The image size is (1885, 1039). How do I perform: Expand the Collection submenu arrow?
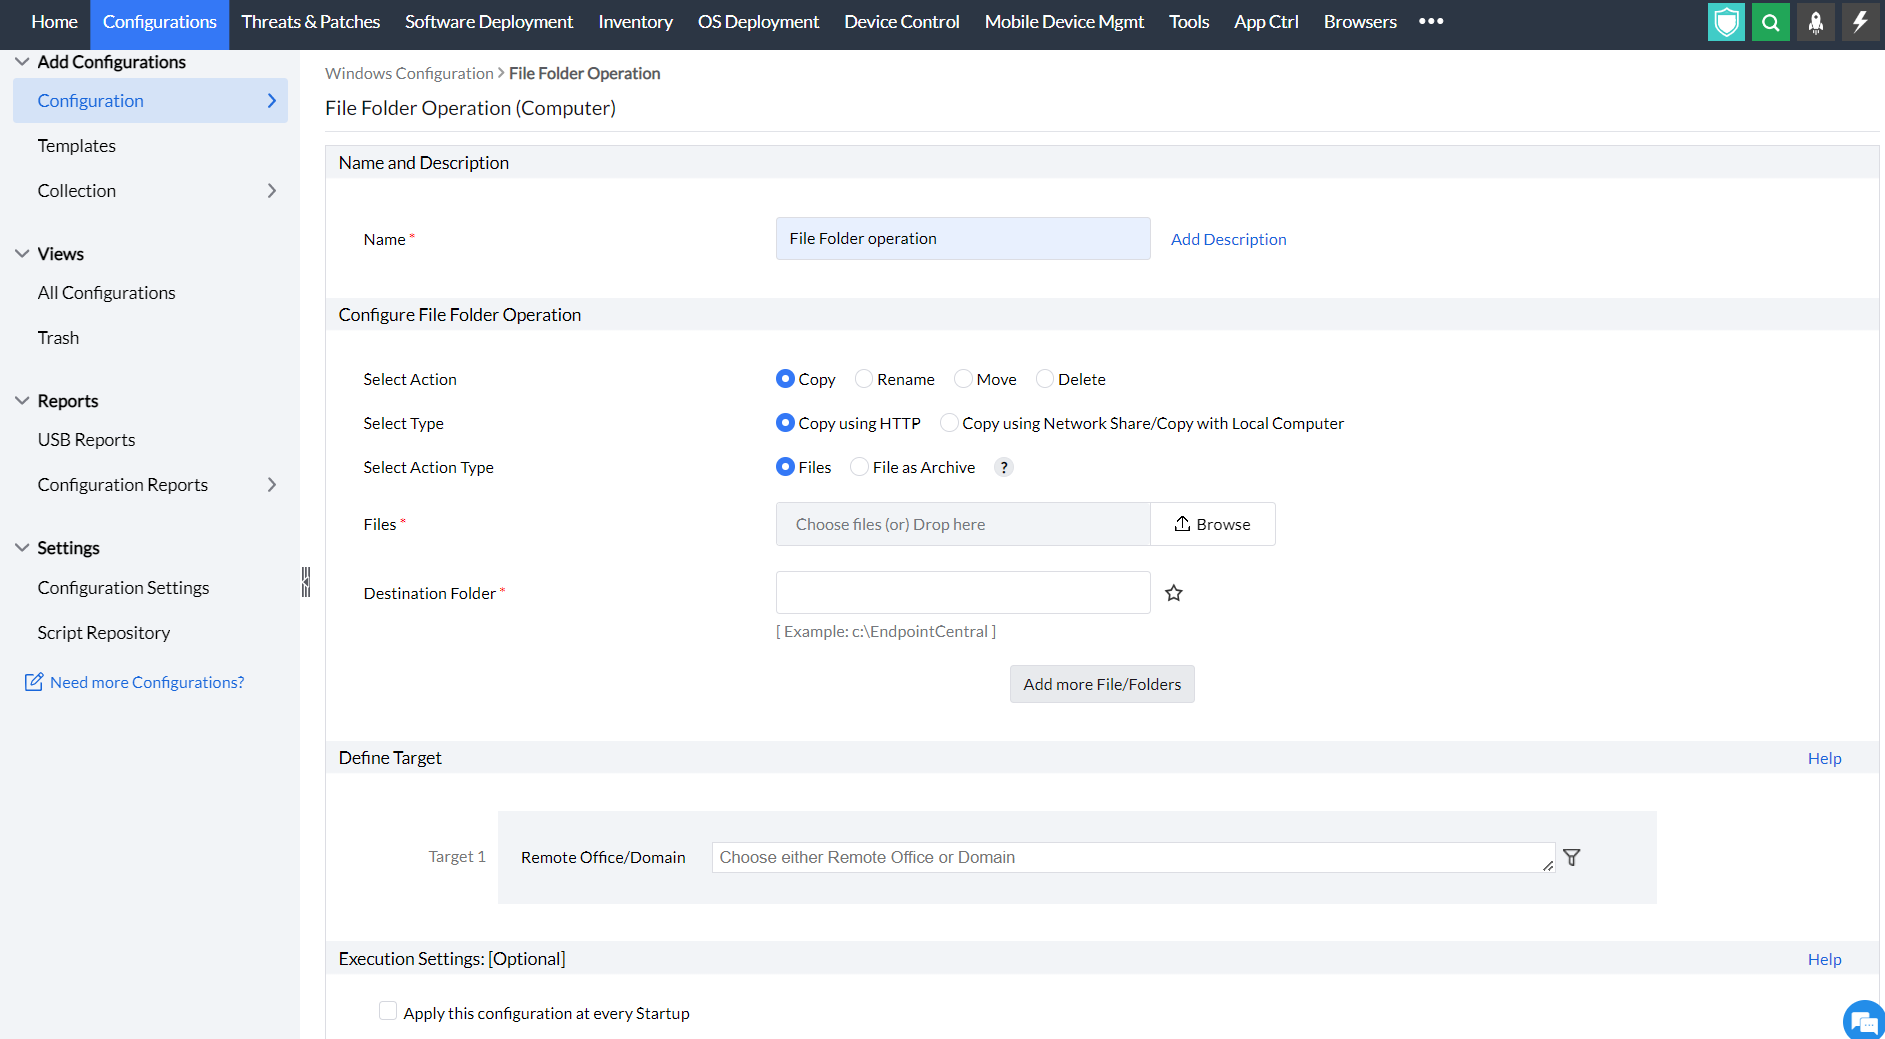(x=272, y=191)
